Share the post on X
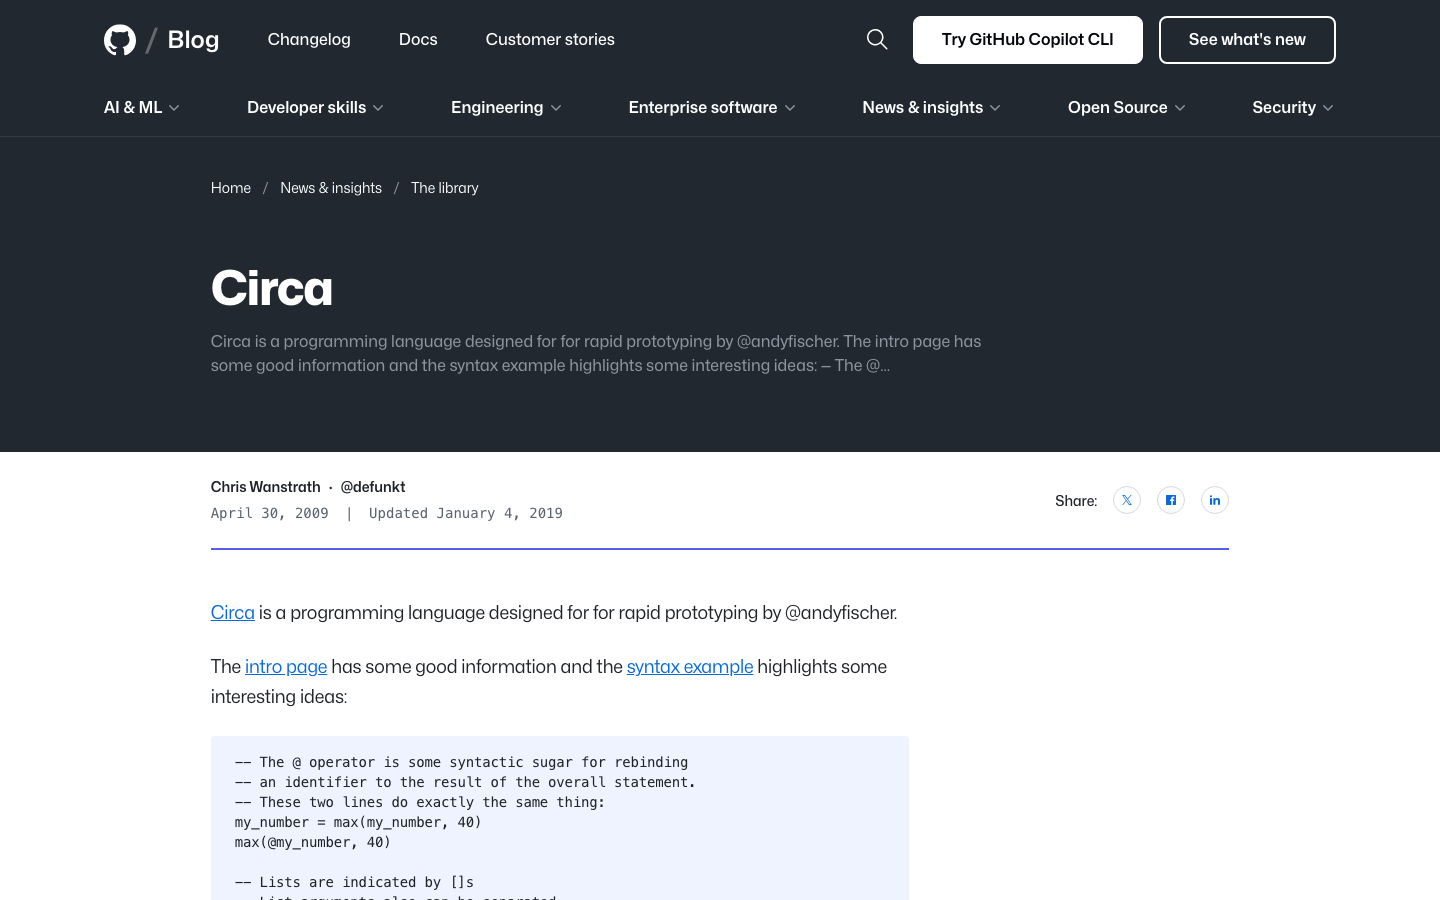 point(1127,500)
